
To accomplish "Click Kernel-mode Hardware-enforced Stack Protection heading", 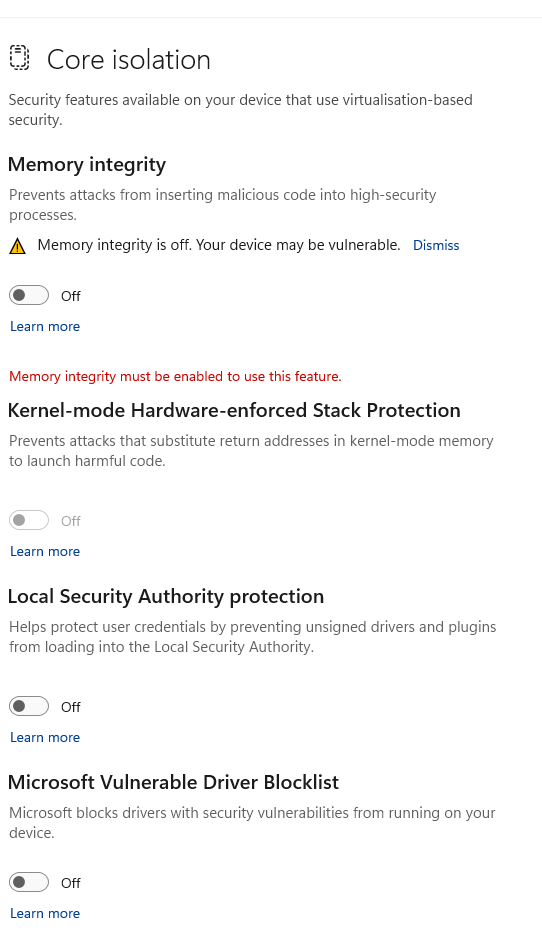I will 234,410.
